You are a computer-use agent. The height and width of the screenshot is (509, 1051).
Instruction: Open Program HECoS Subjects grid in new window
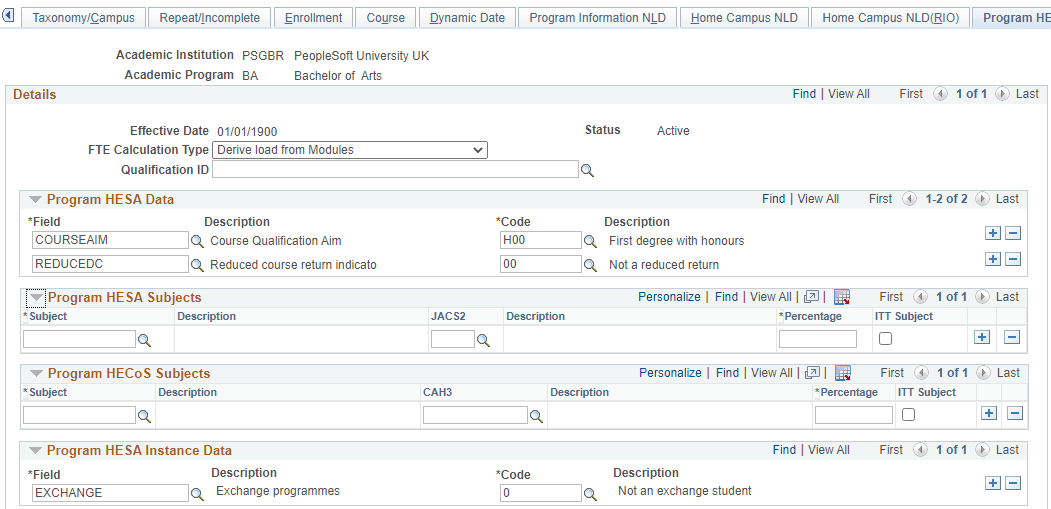(x=811, y=373)
